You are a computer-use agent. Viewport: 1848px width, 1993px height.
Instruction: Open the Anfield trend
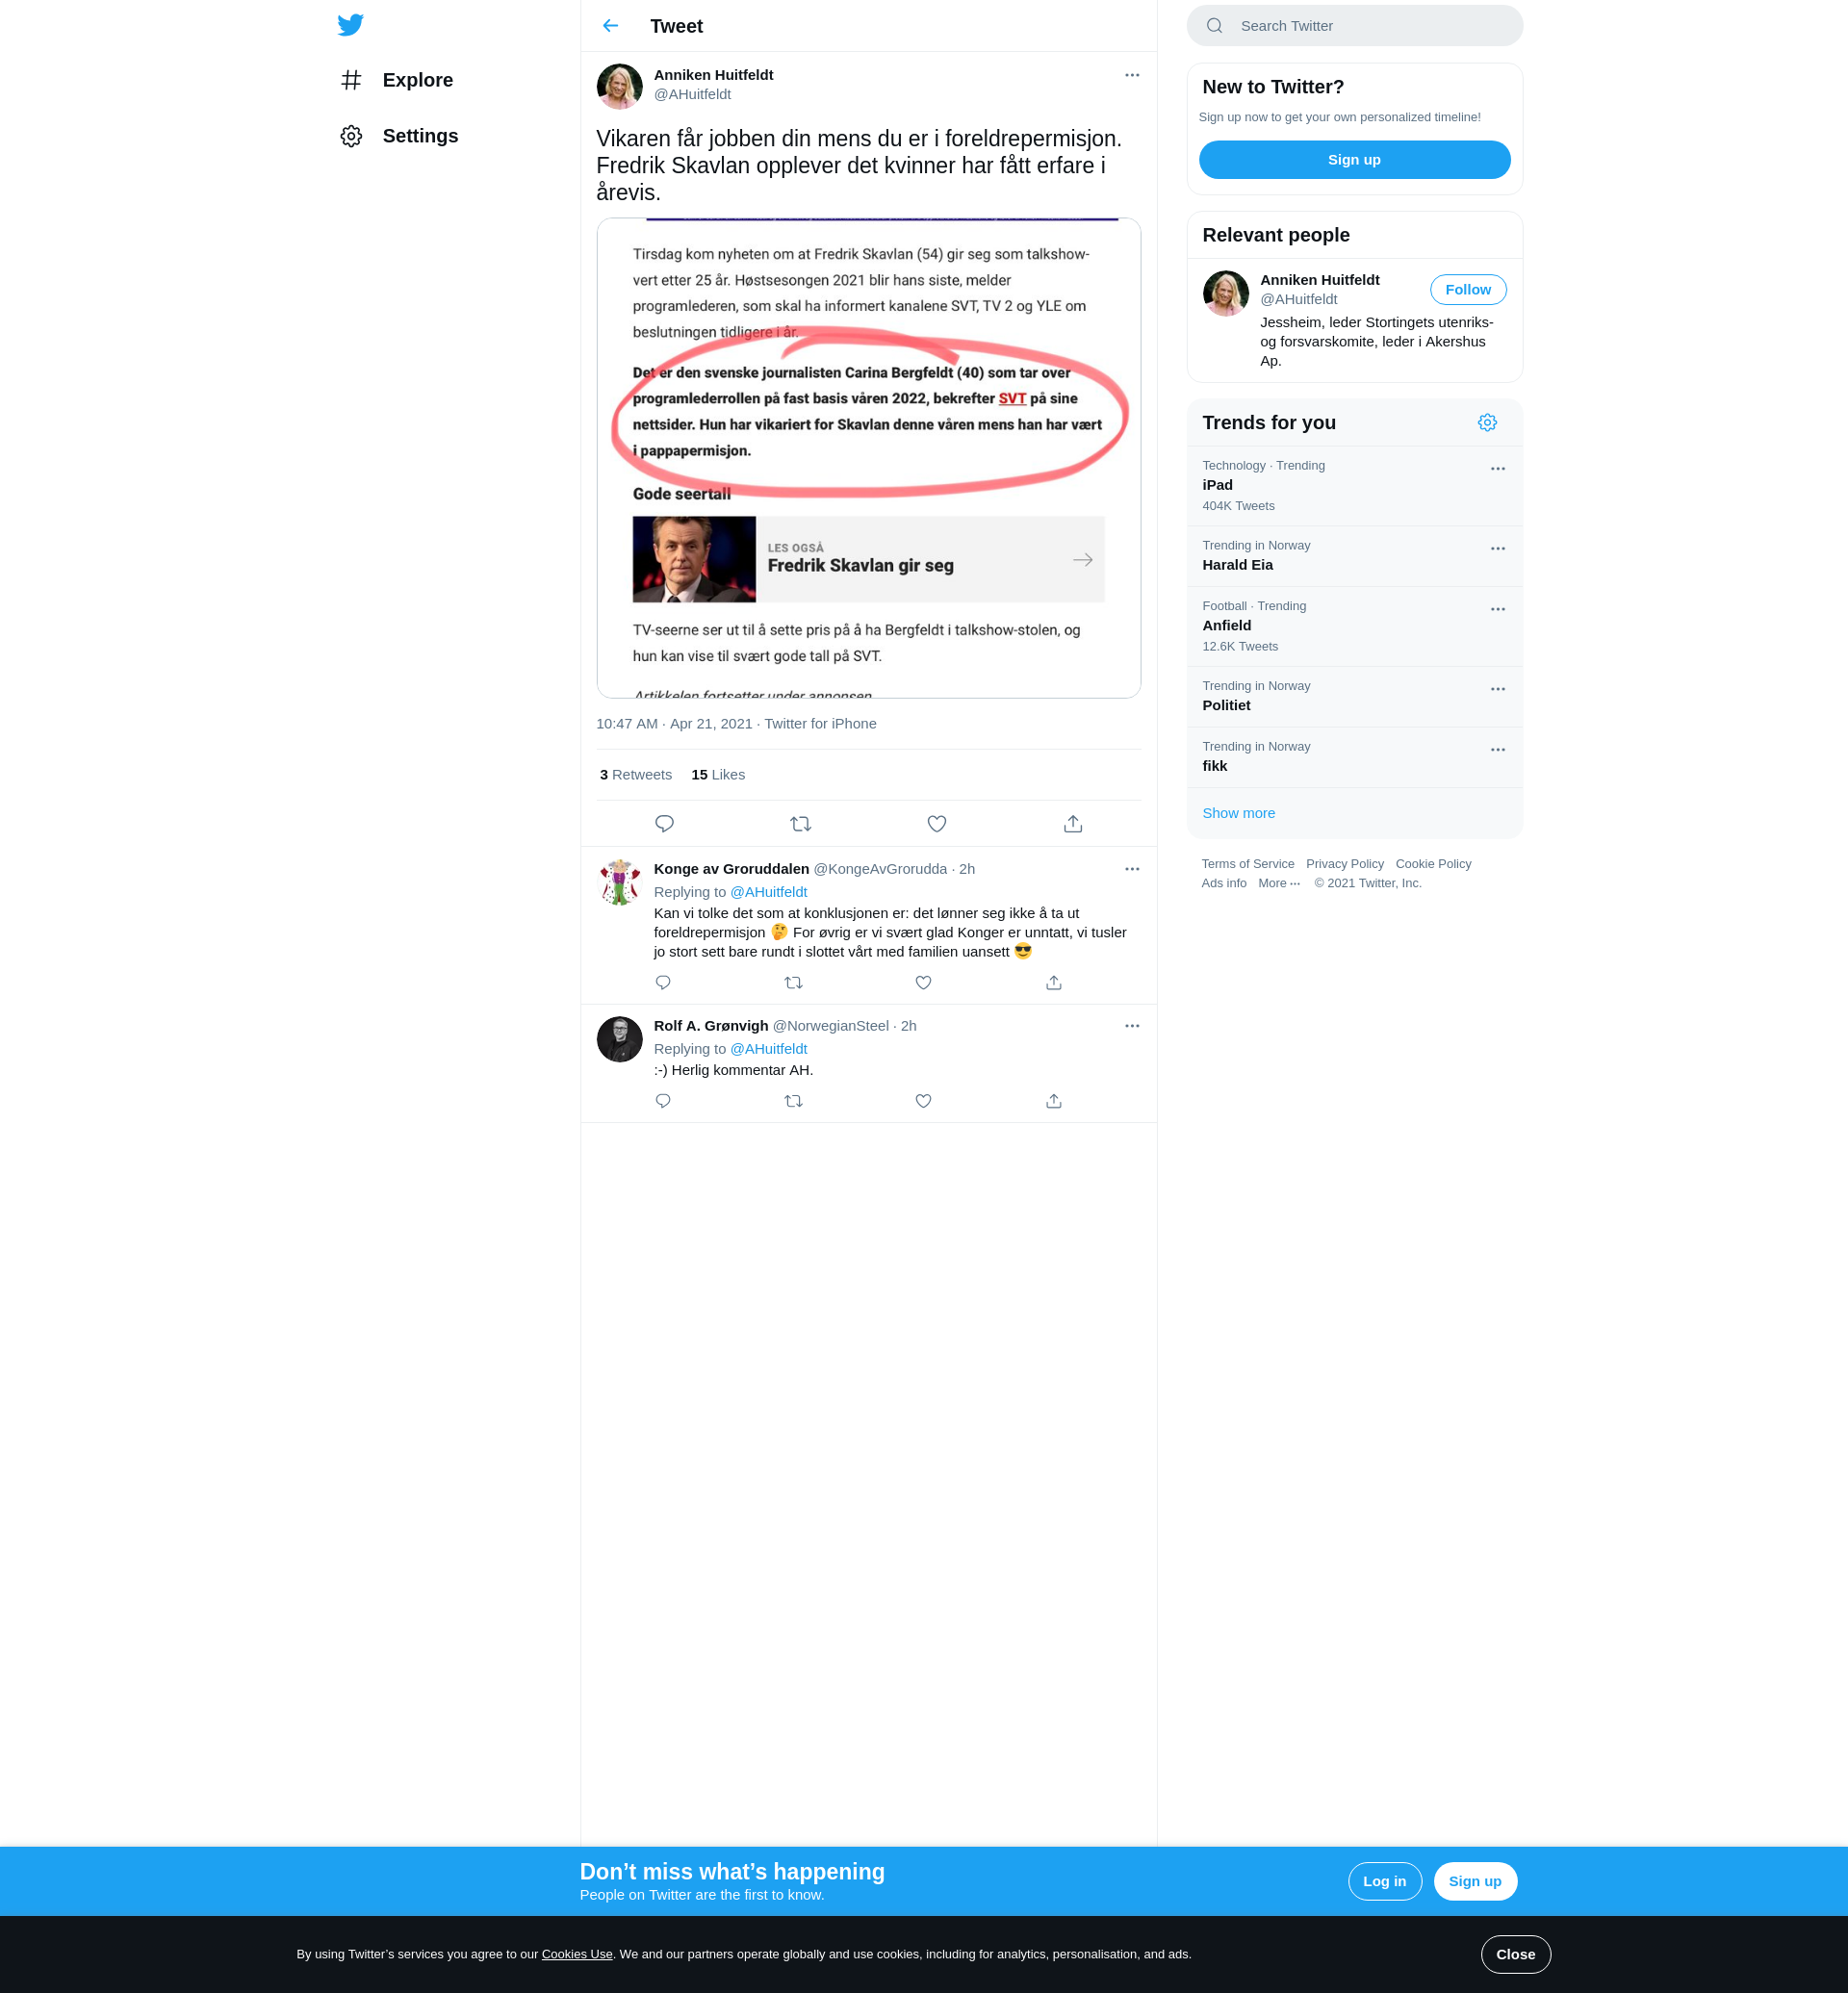1354,627
